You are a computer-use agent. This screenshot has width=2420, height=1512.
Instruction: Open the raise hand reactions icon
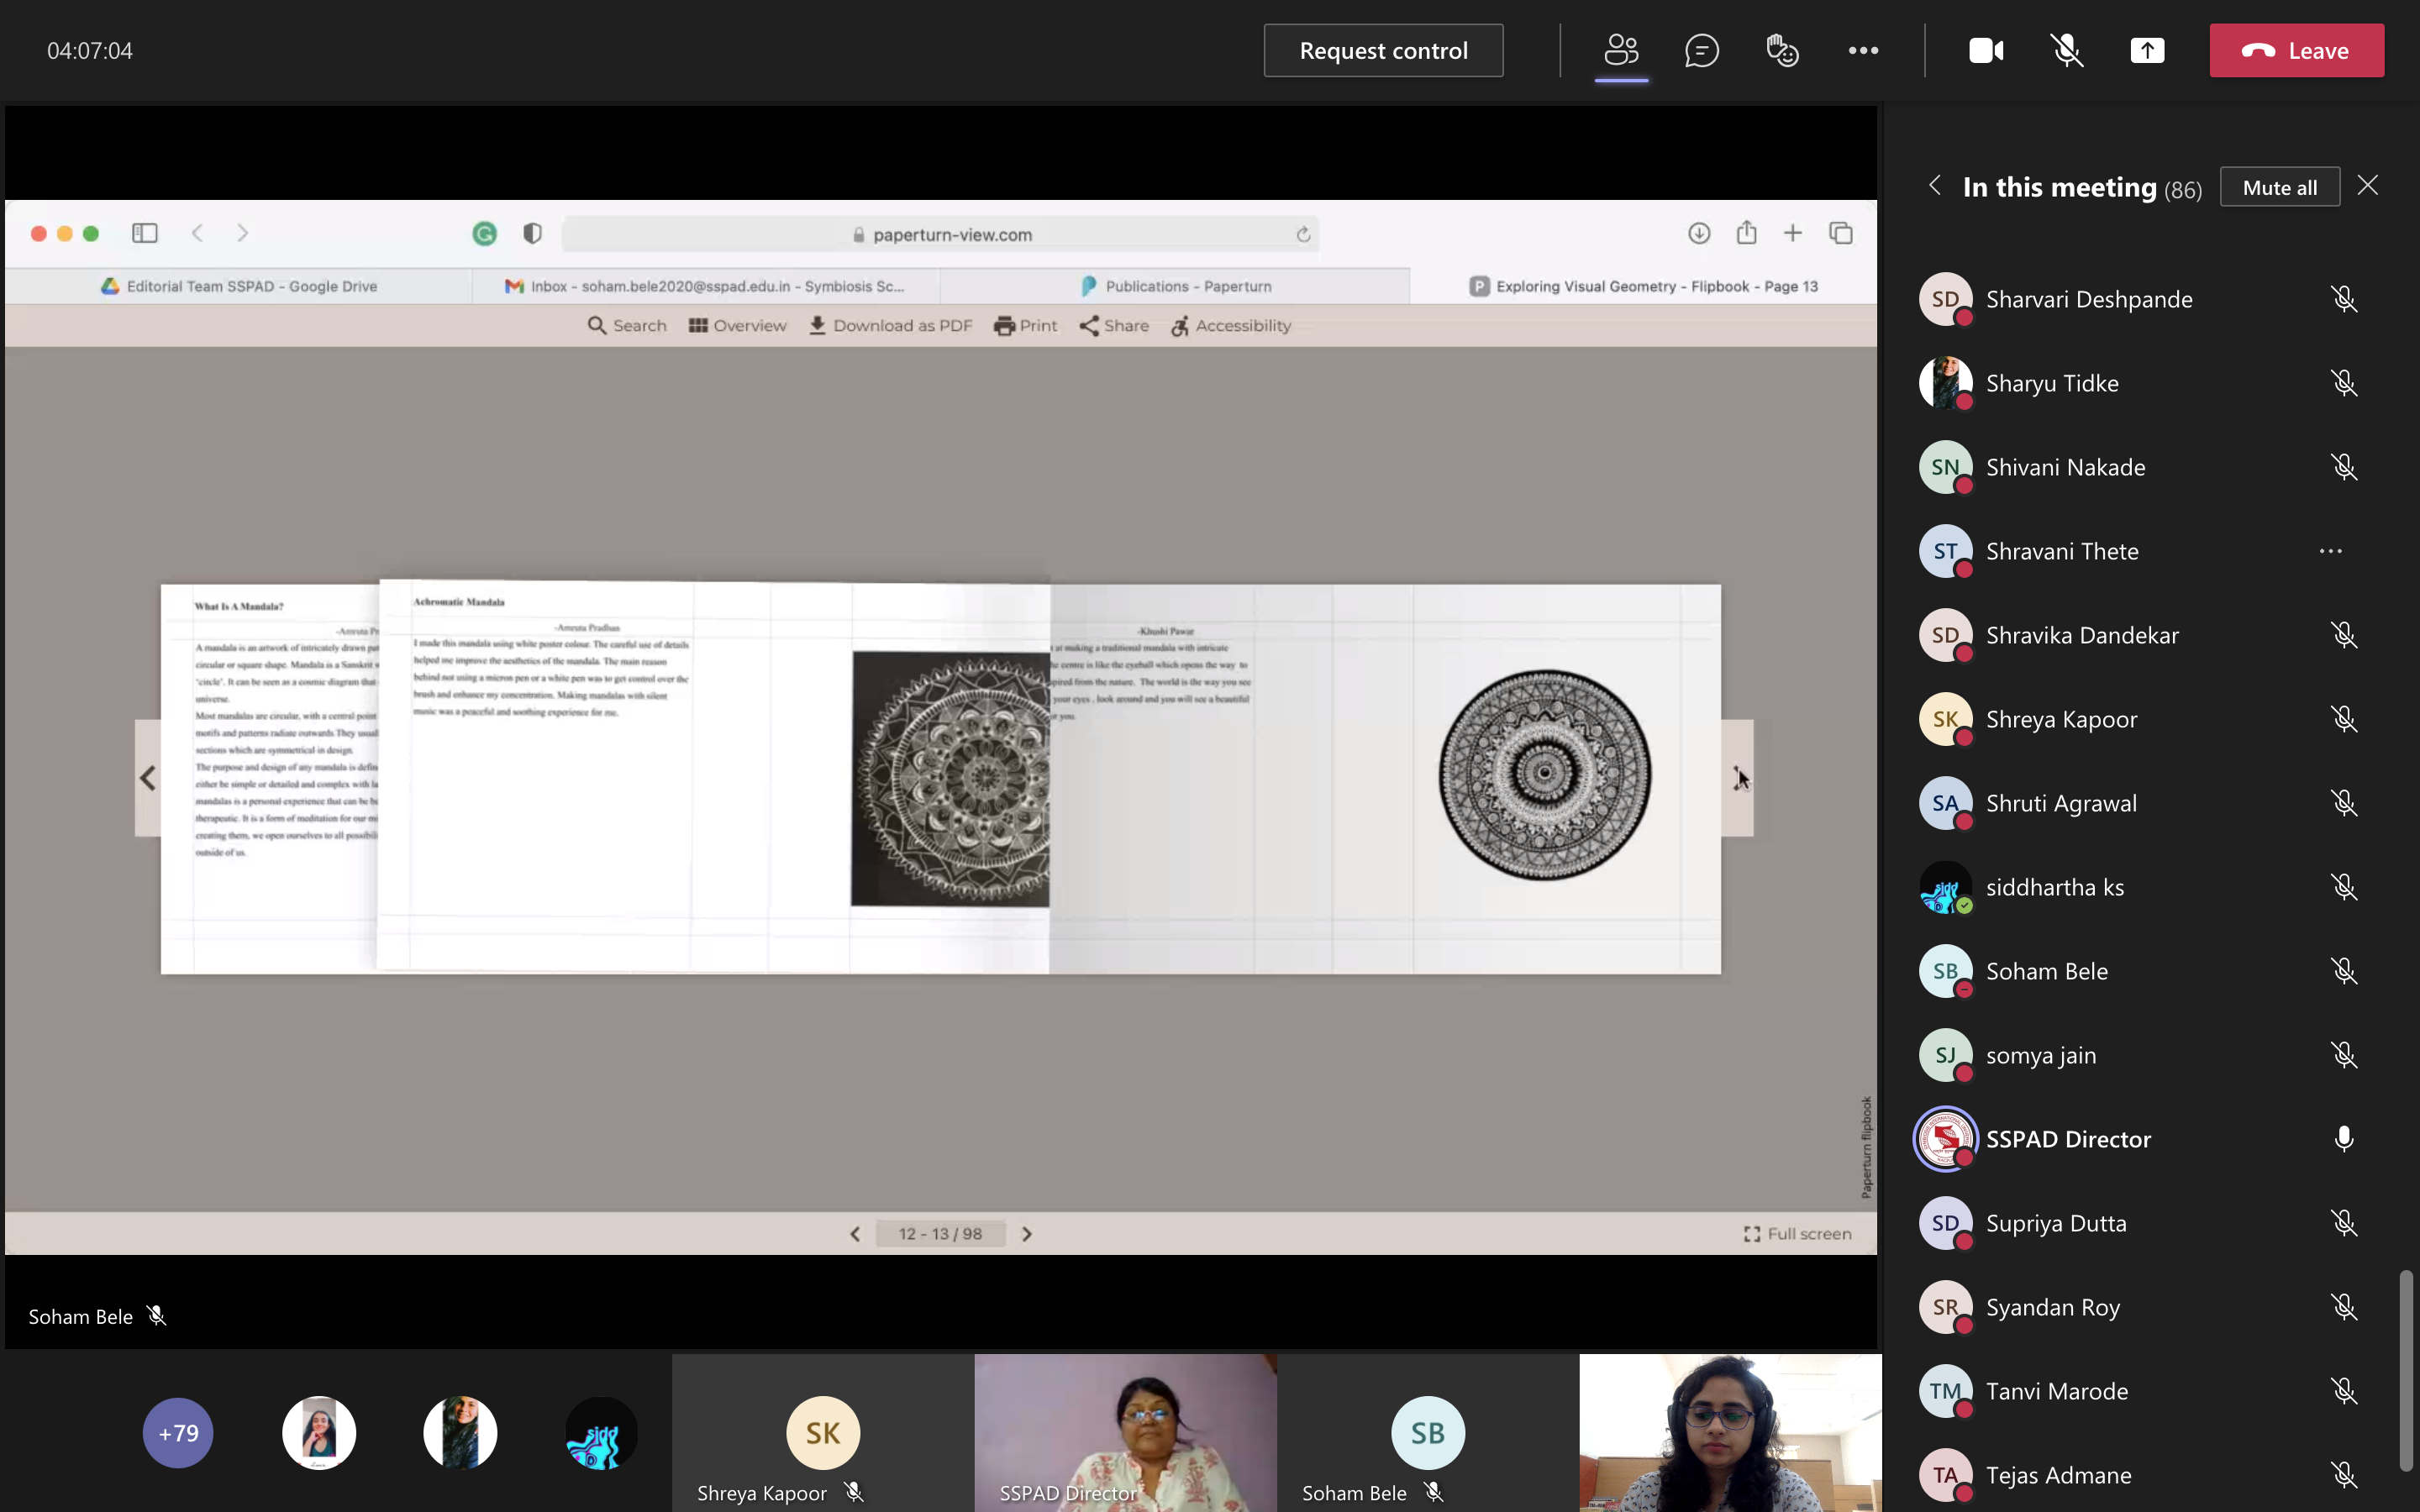[x=1782, y=50]
